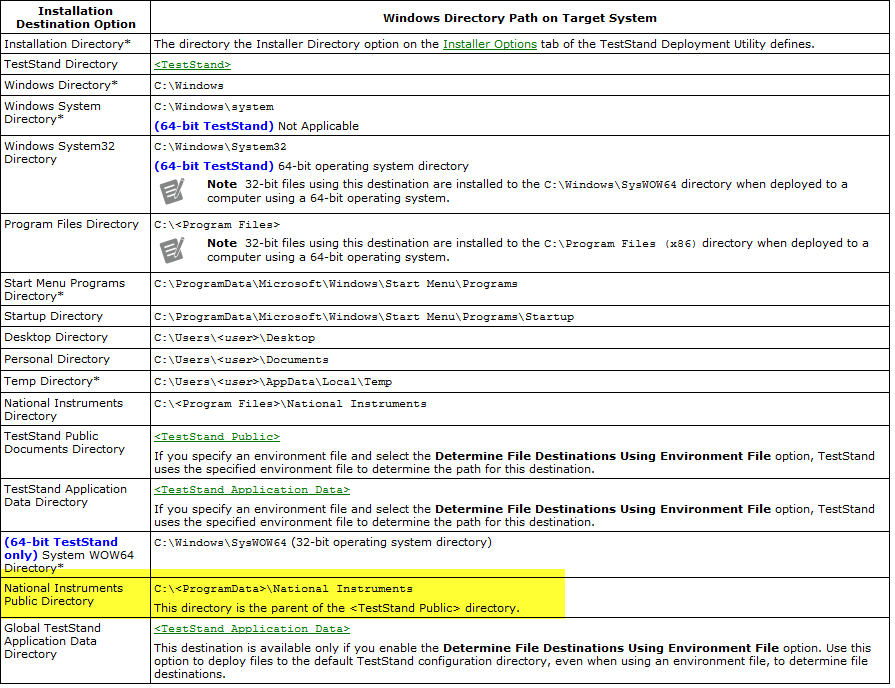Click C:\<Program Files>\National Instruments path
Viewport: 895px width, 688px height.
(291, 404)
